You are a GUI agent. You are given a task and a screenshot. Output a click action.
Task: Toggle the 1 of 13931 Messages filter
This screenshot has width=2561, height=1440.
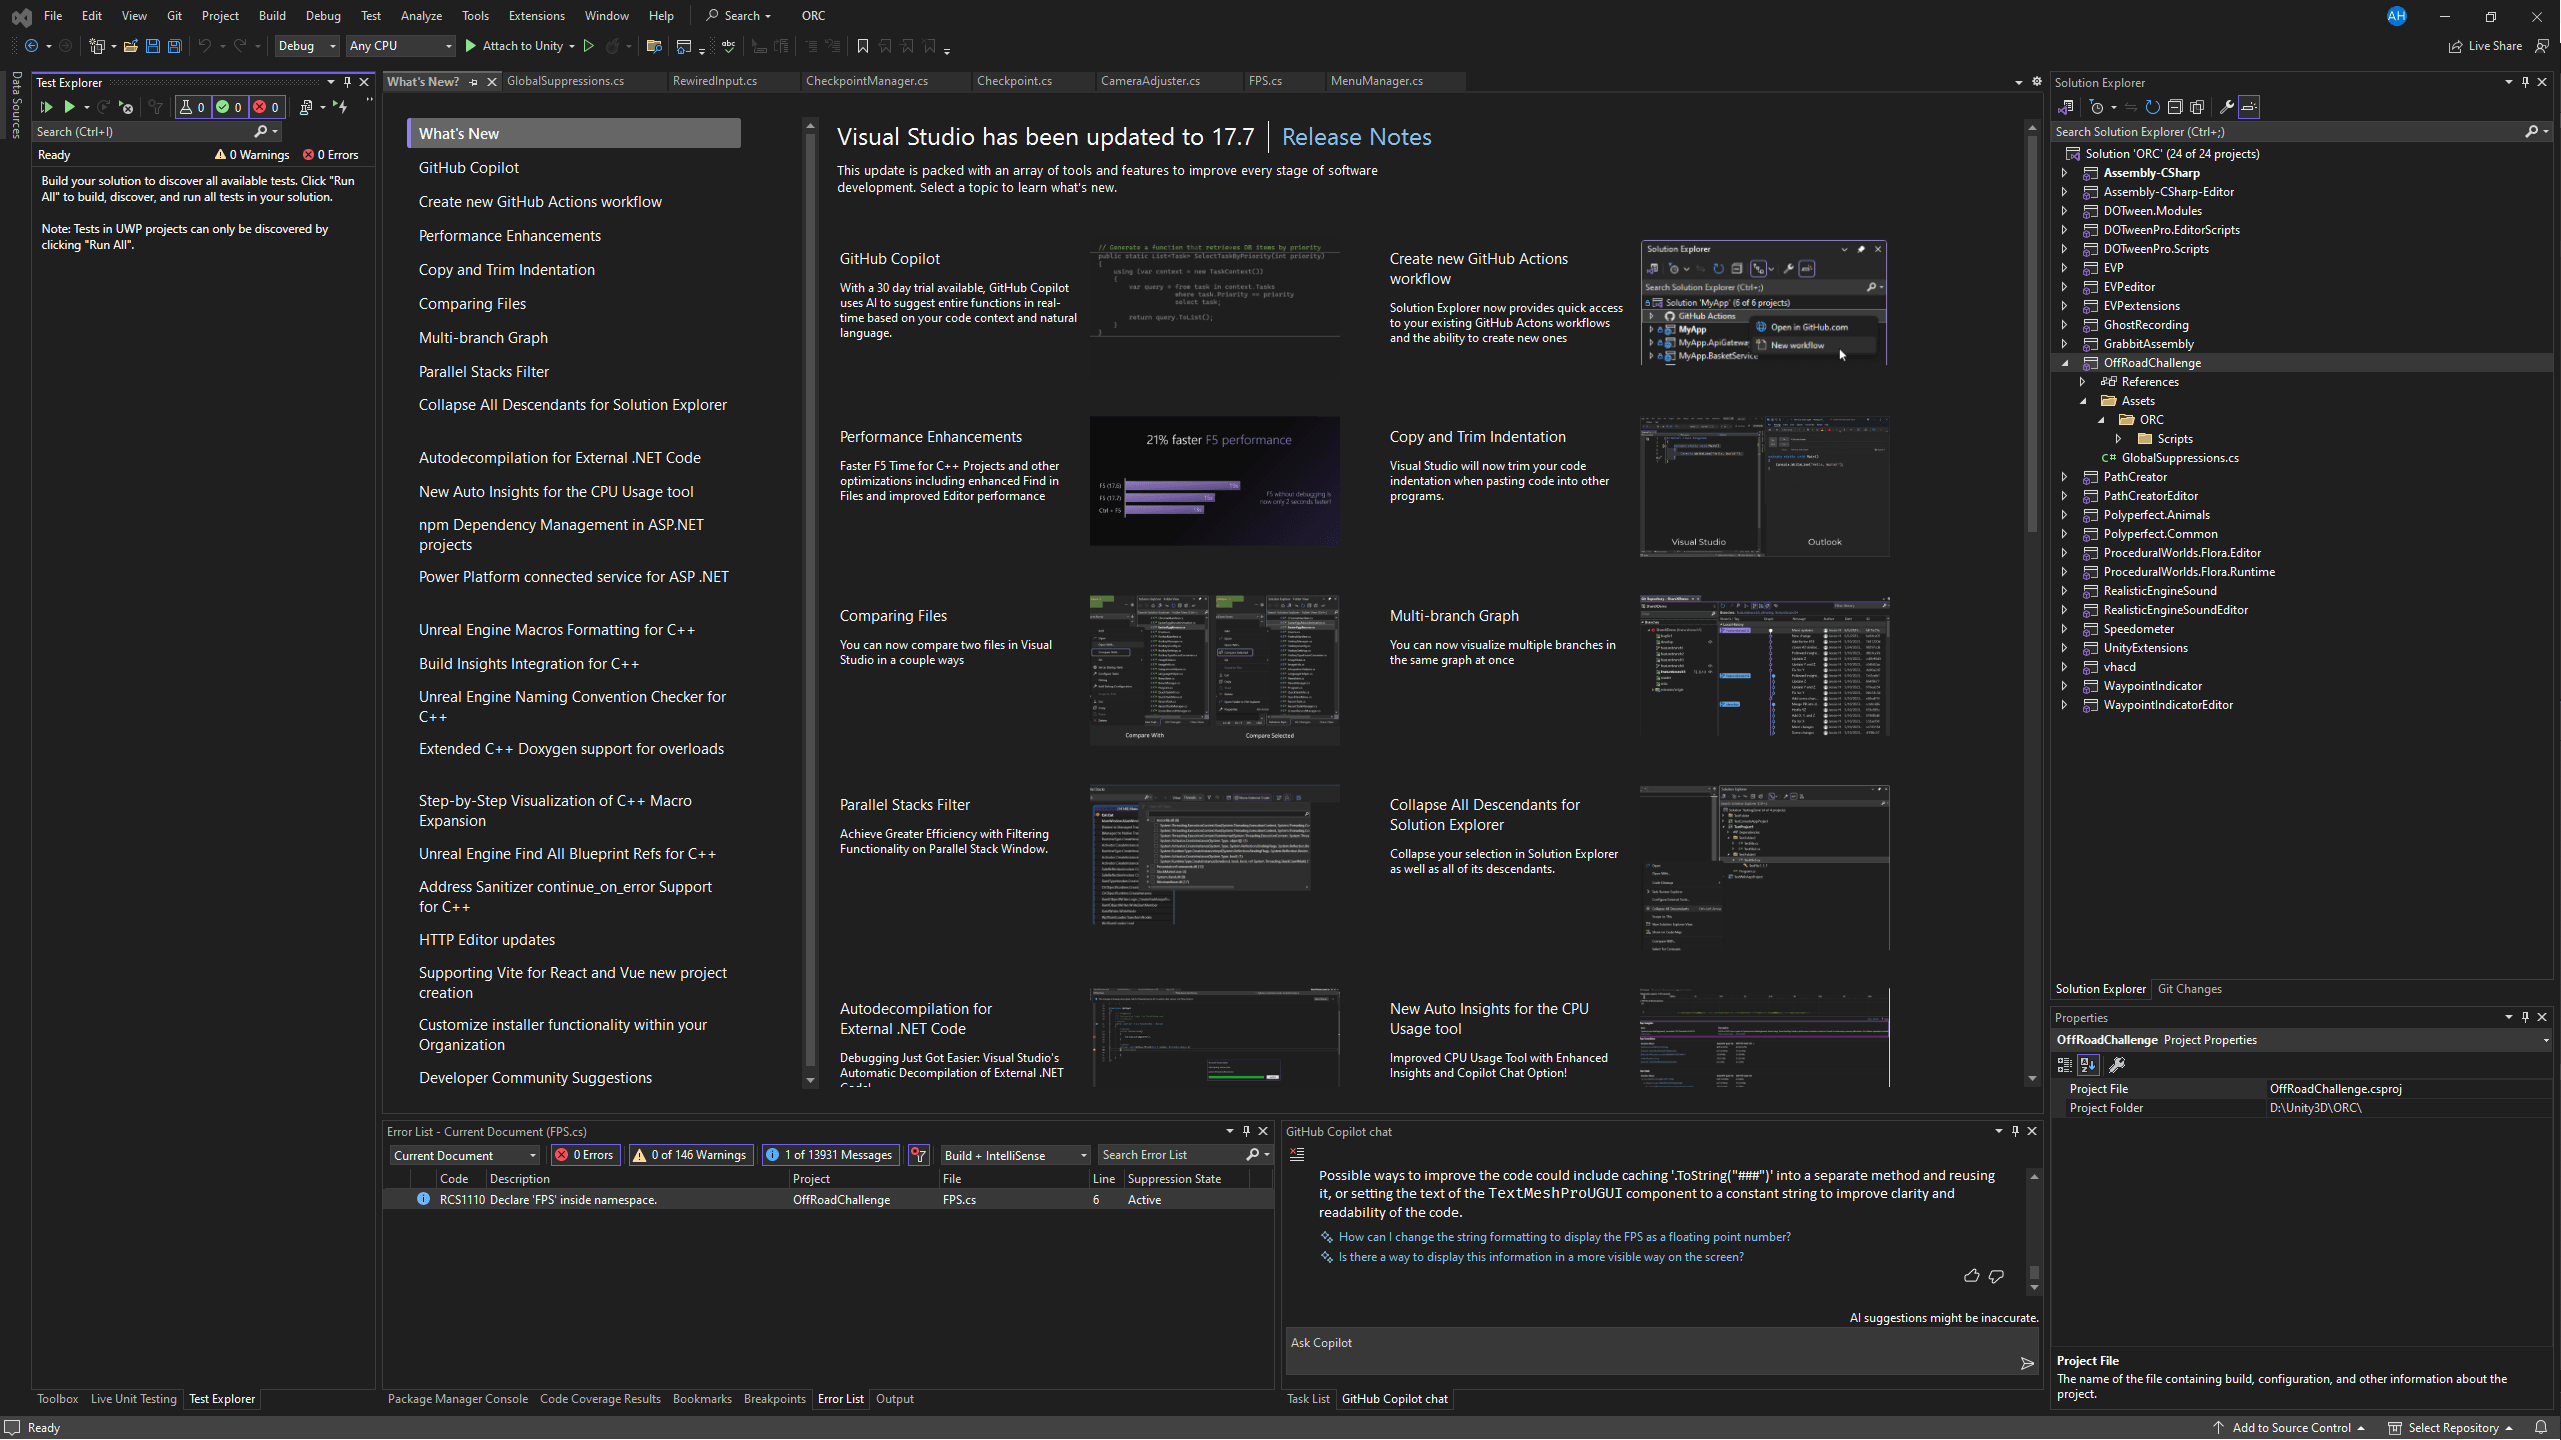[829, 1155]
